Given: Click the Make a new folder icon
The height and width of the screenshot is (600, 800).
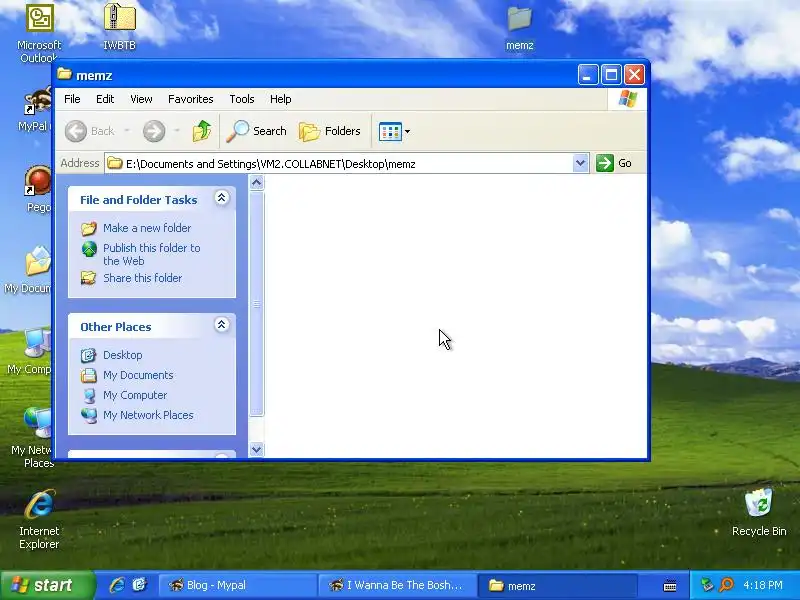Looking at the screenshot, I should coord(89,228).
